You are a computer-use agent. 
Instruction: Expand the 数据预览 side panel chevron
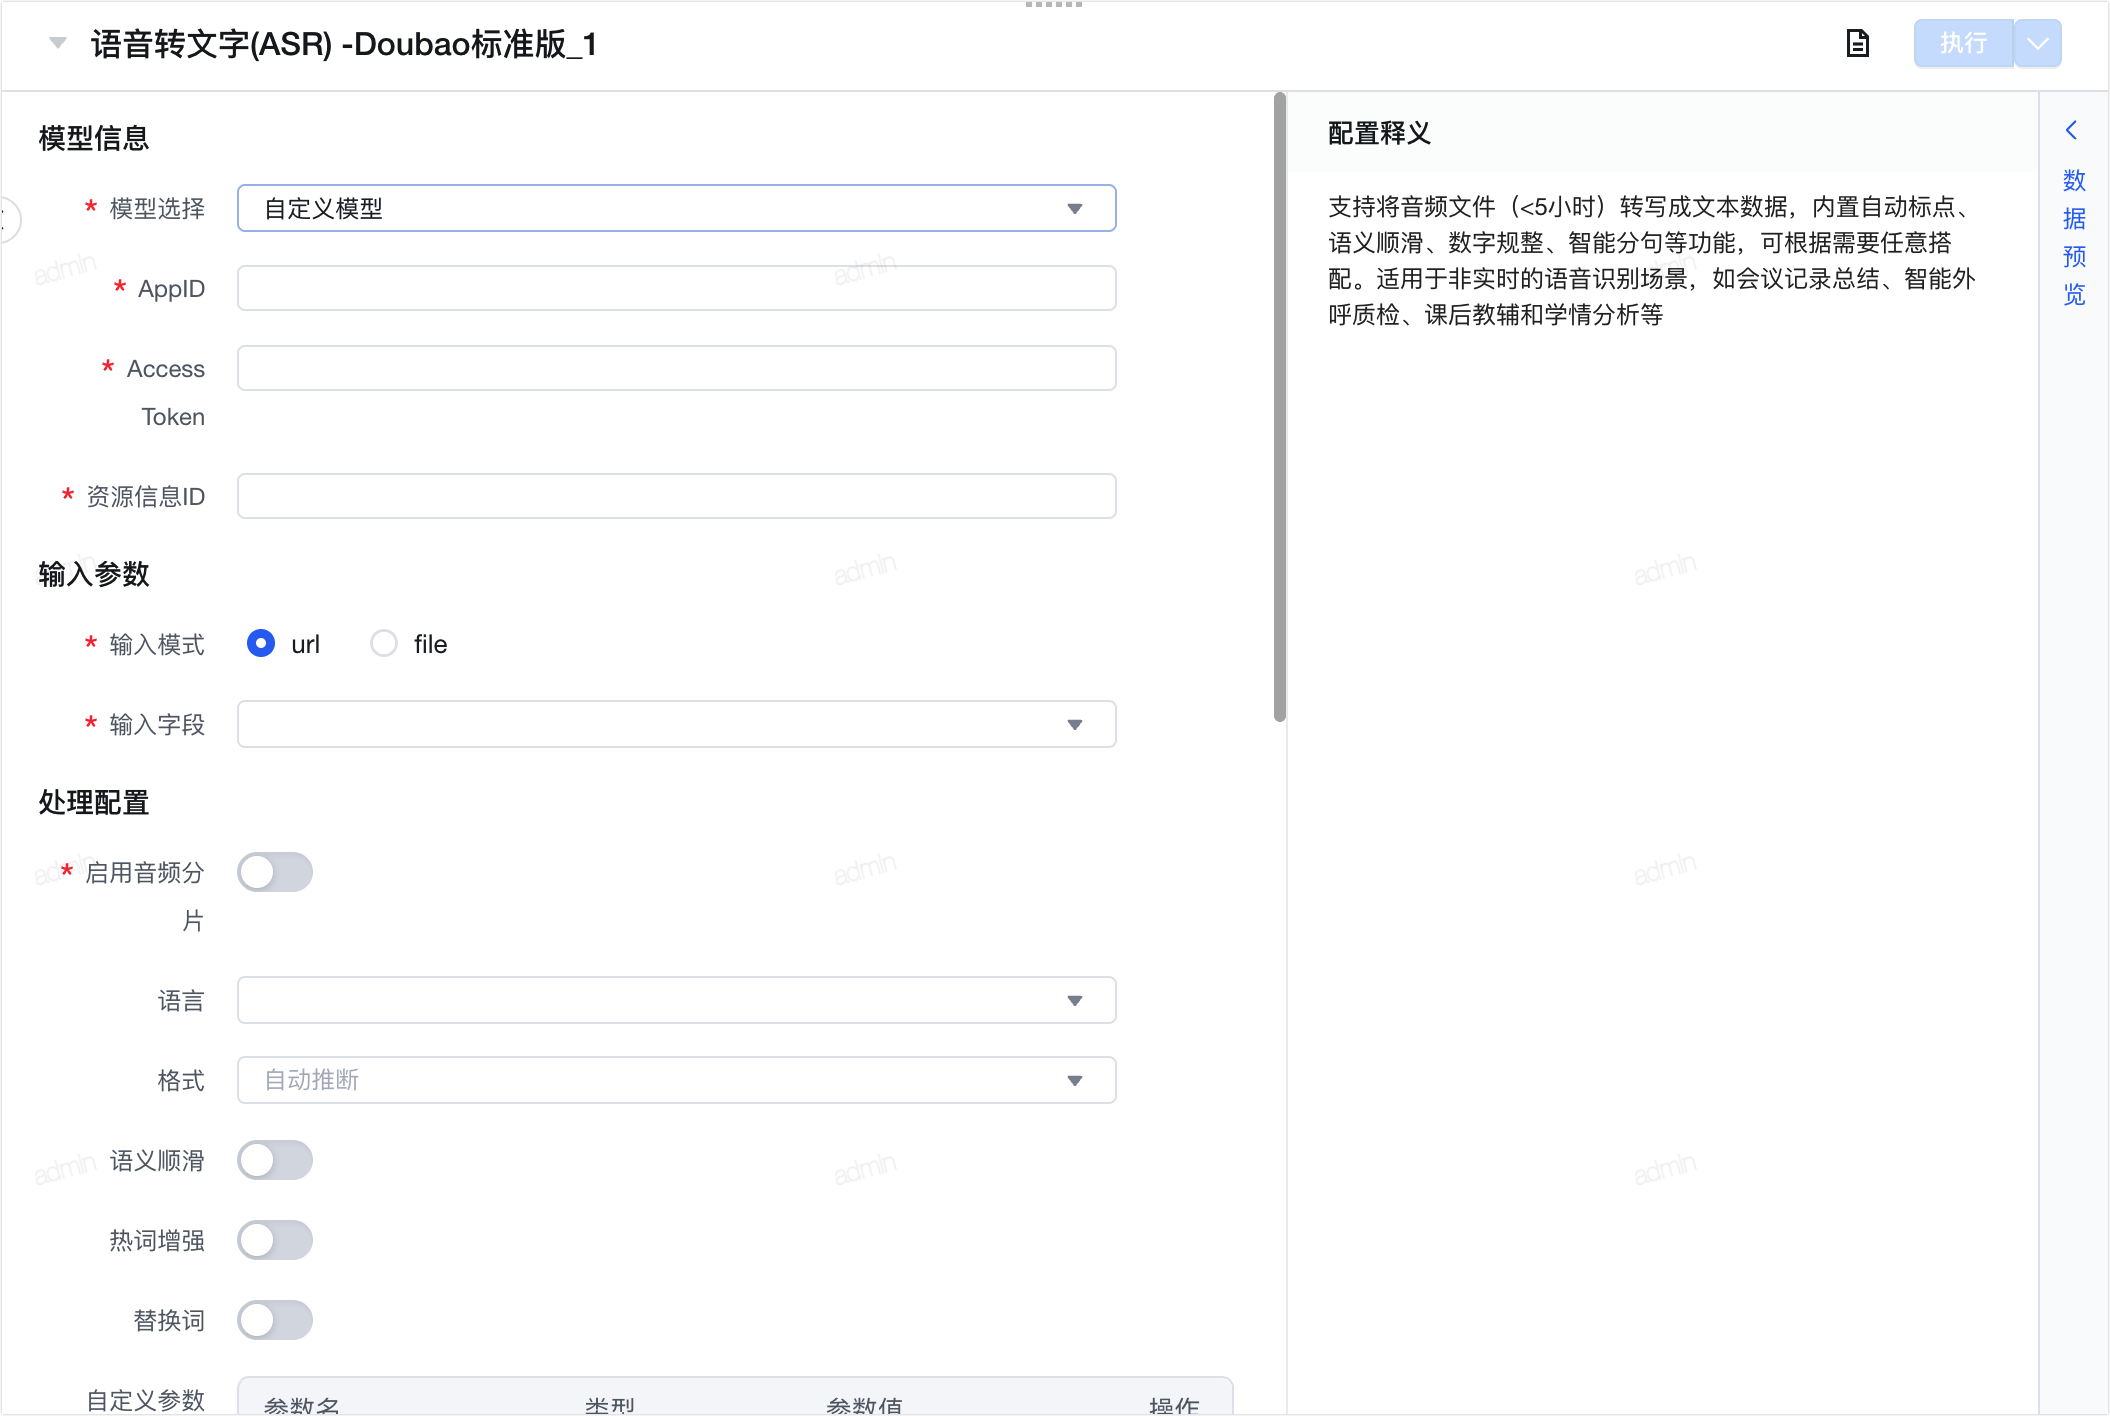2072,130
